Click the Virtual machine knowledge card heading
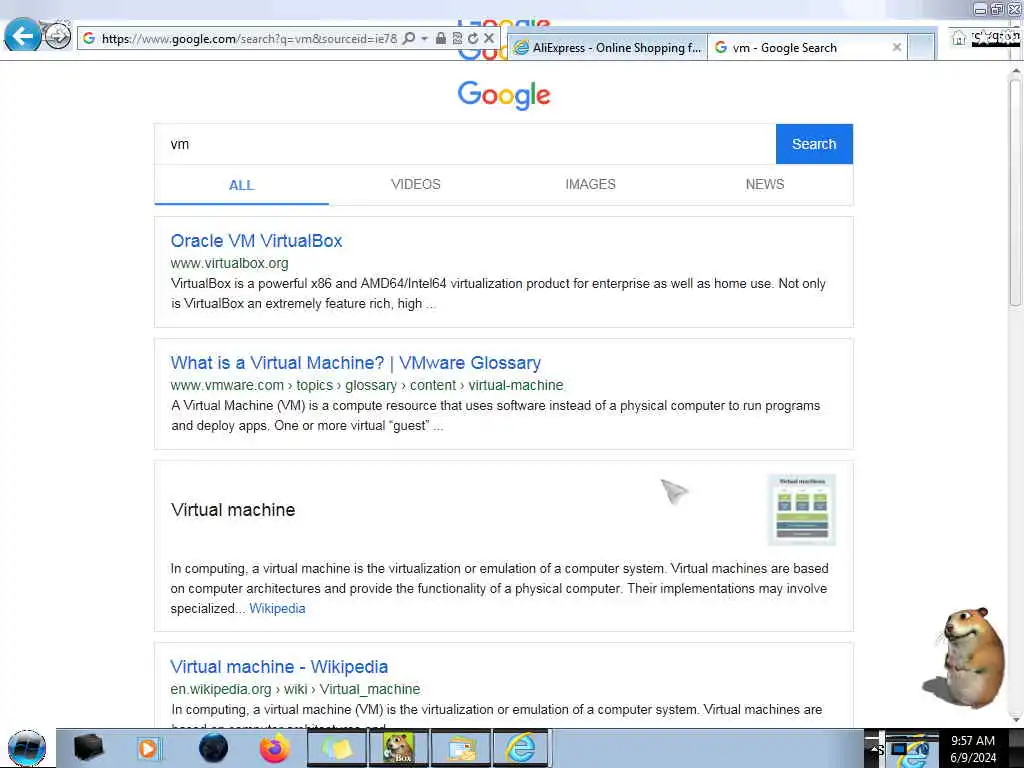The height and width of the screenshot is (768, 1024). (232, 510)
